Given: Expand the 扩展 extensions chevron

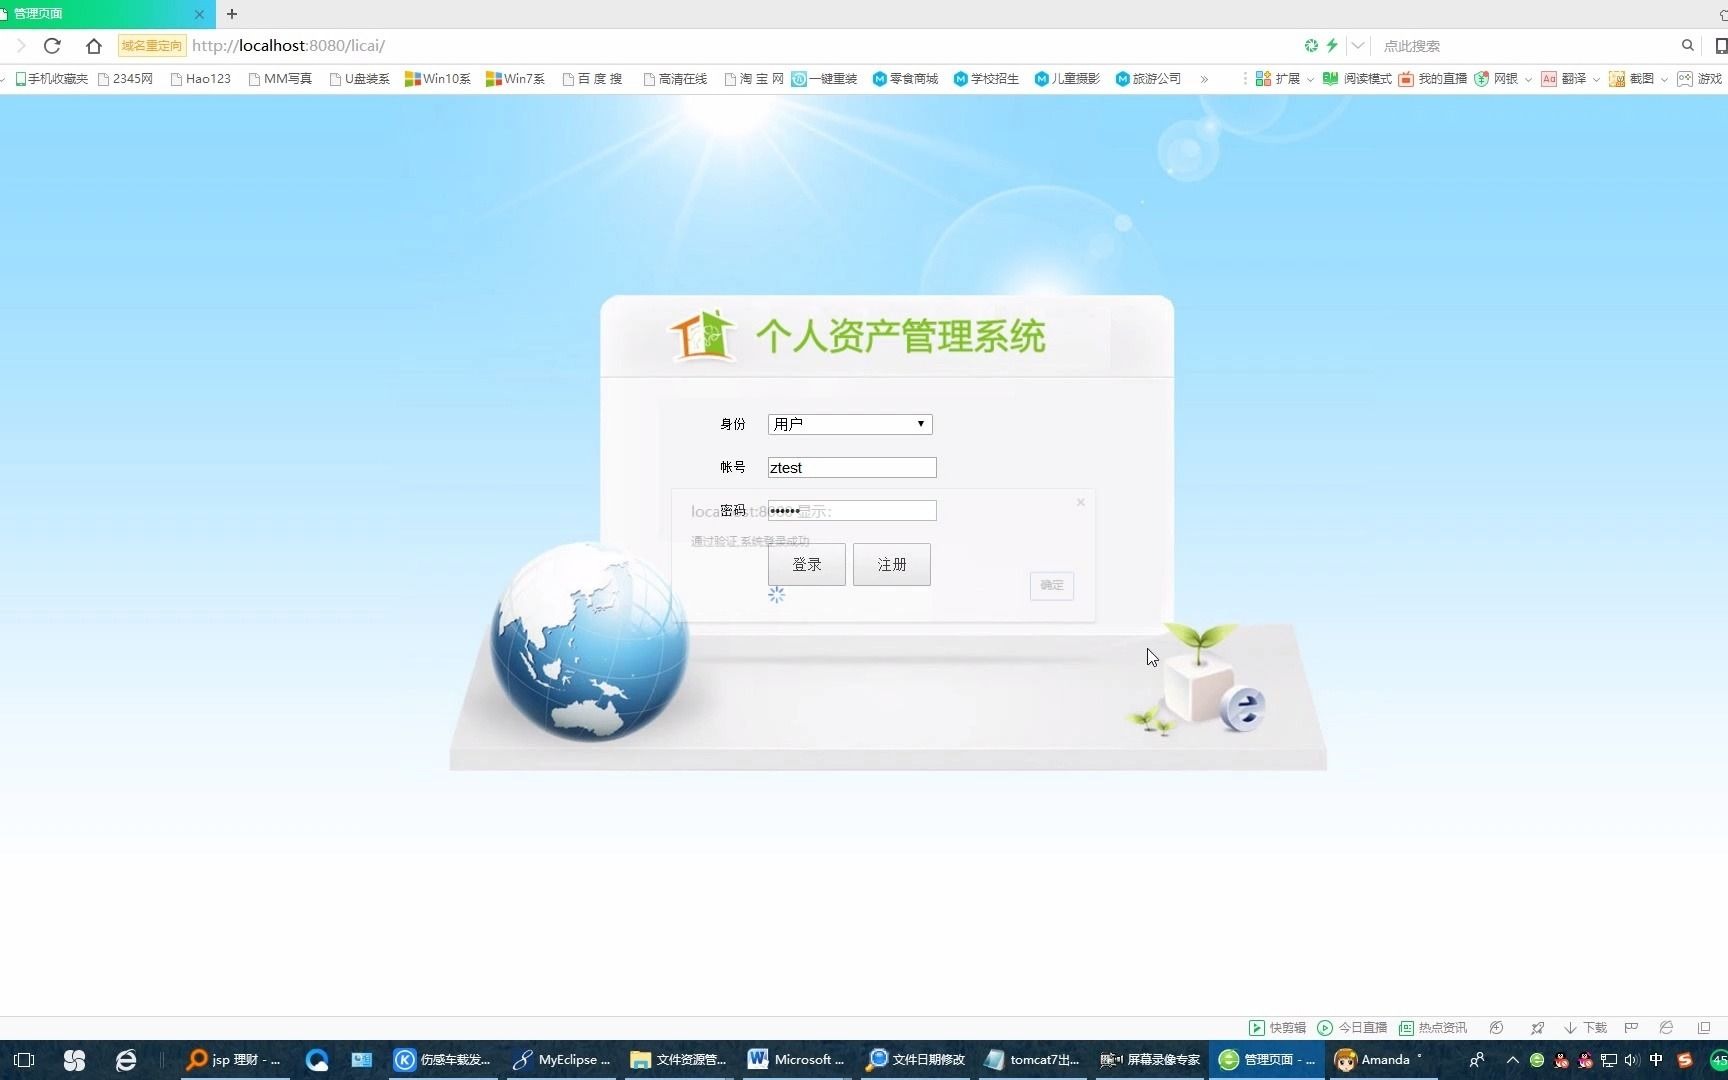Looking at the screenshot, I should pyautogui.click(x=1310, y=78).
